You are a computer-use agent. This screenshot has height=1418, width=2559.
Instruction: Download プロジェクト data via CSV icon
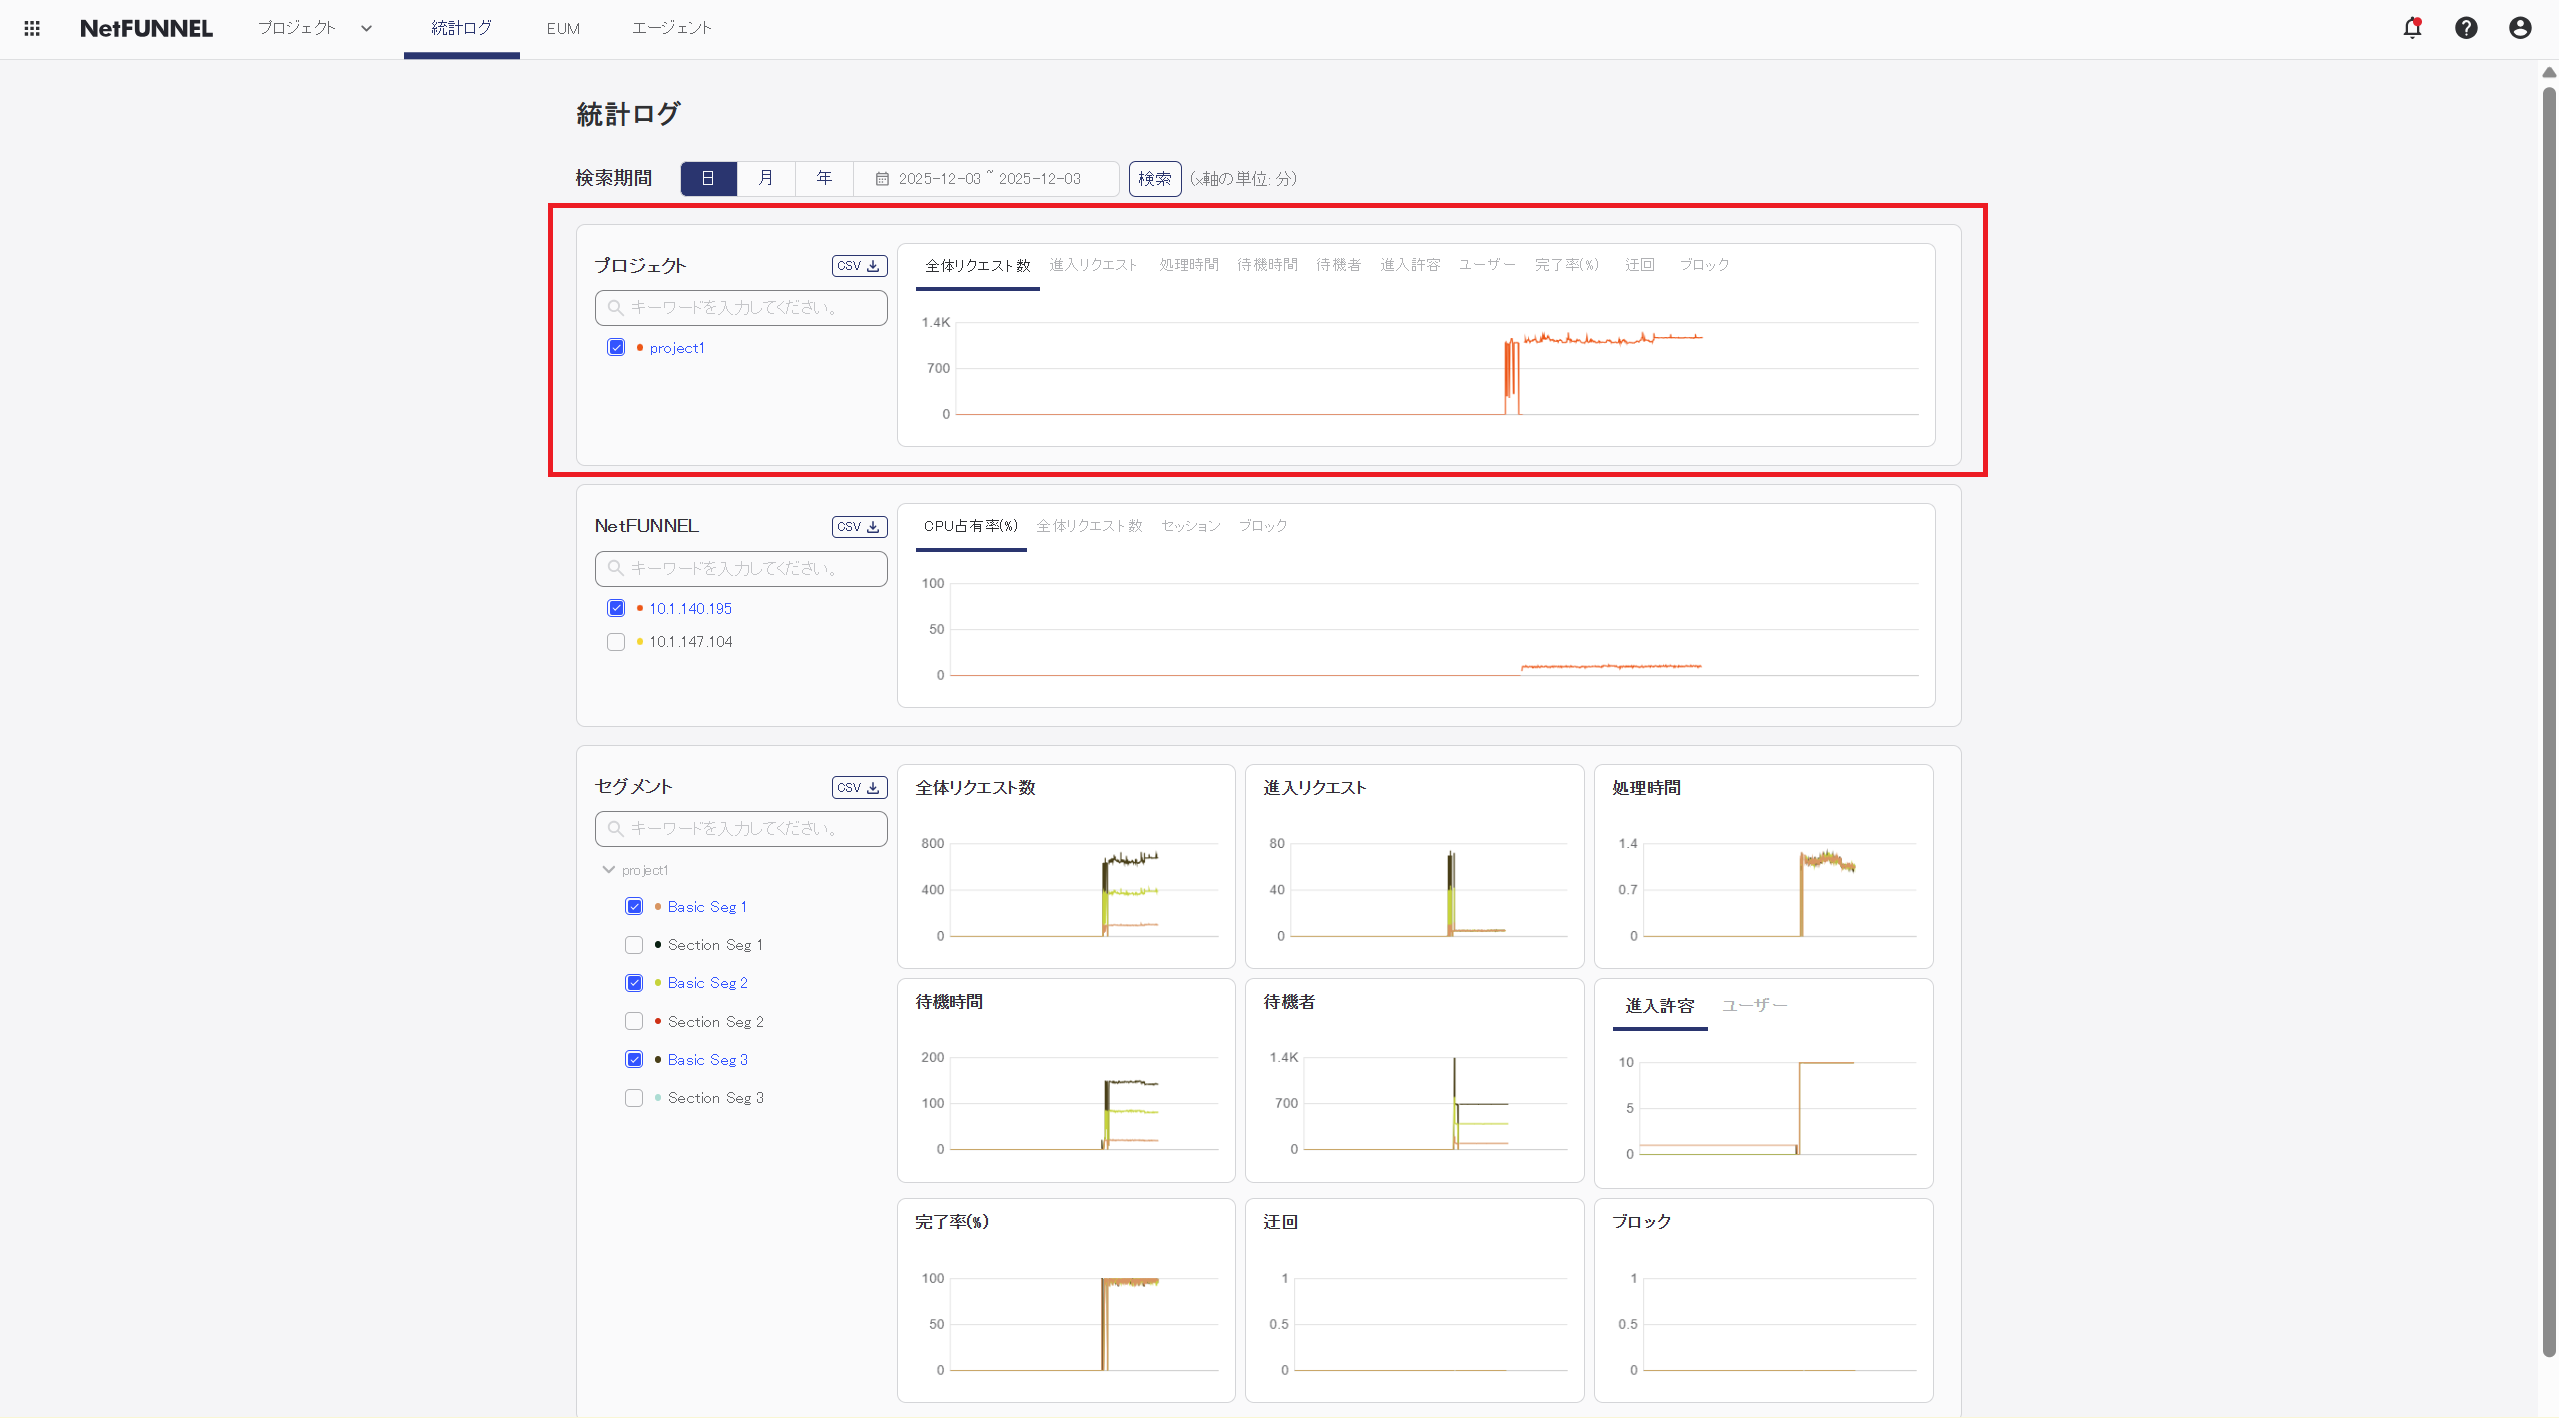[858, 265]
